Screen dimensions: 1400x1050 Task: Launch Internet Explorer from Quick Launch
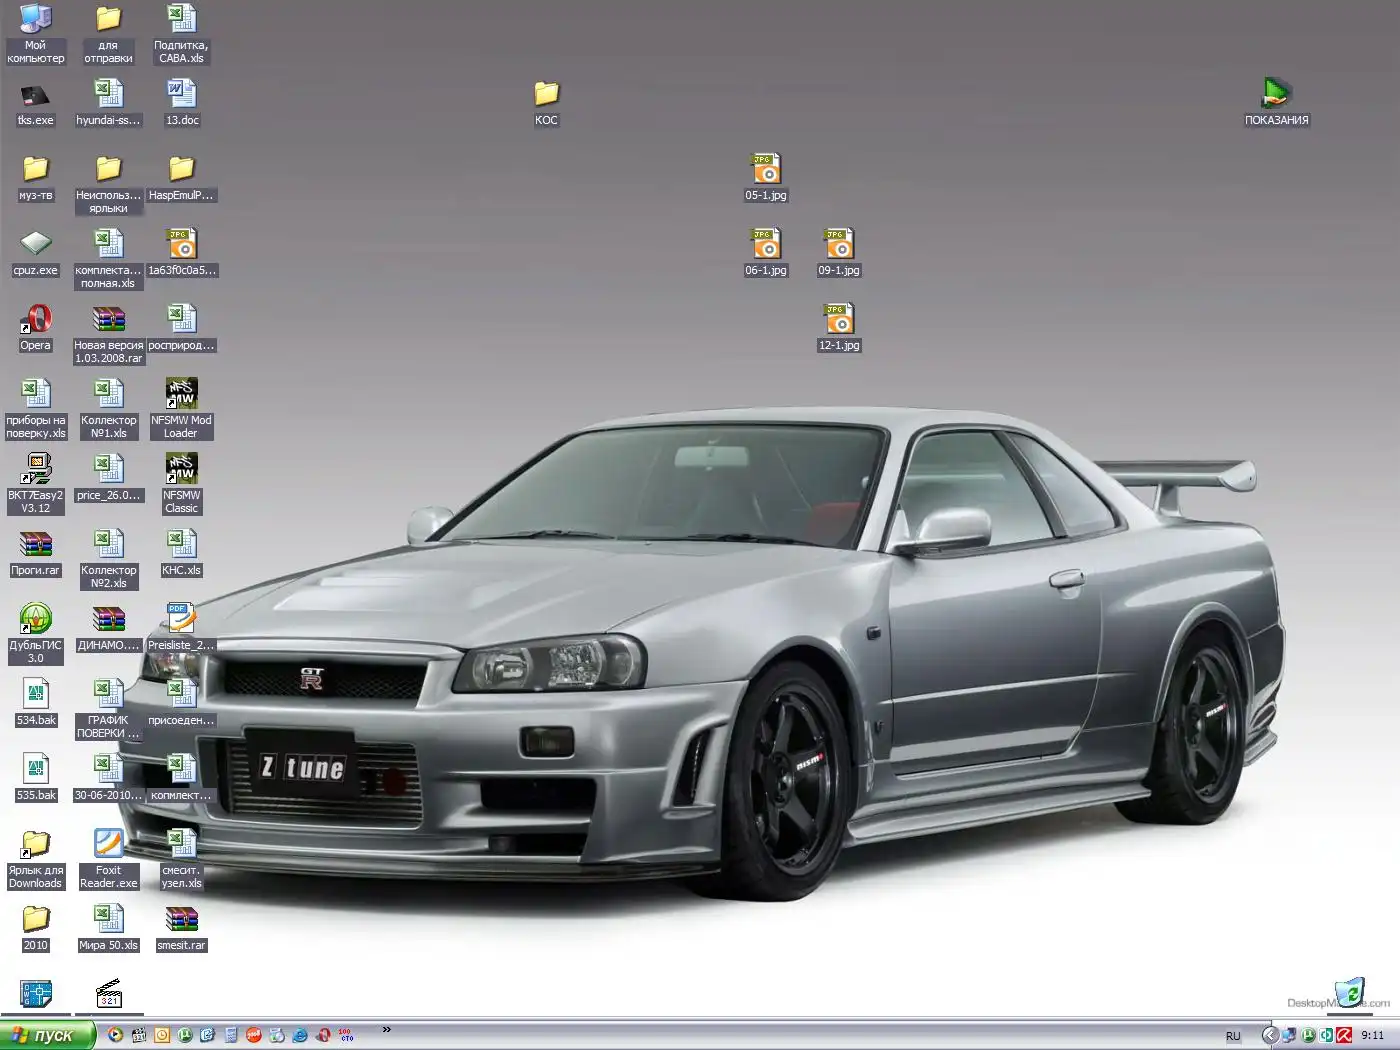coord(299,1035)
